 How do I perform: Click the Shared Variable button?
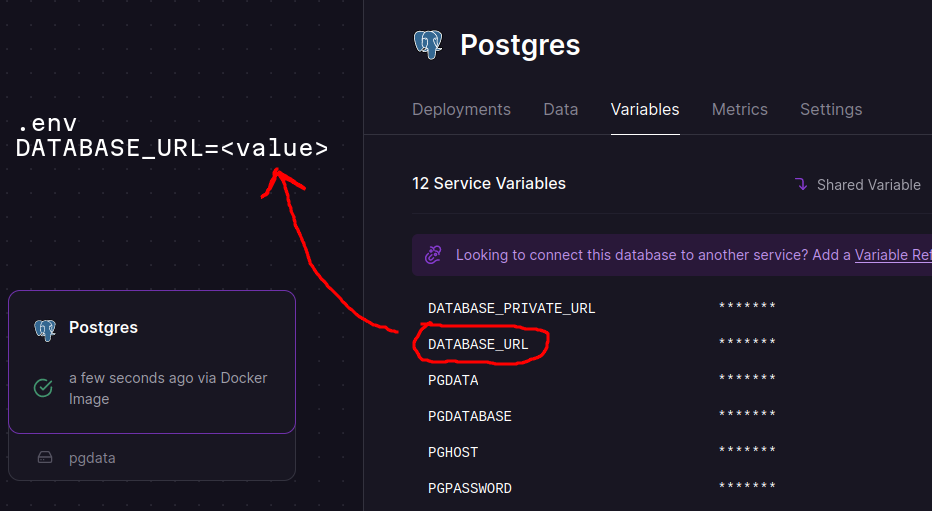click(857, 184)
